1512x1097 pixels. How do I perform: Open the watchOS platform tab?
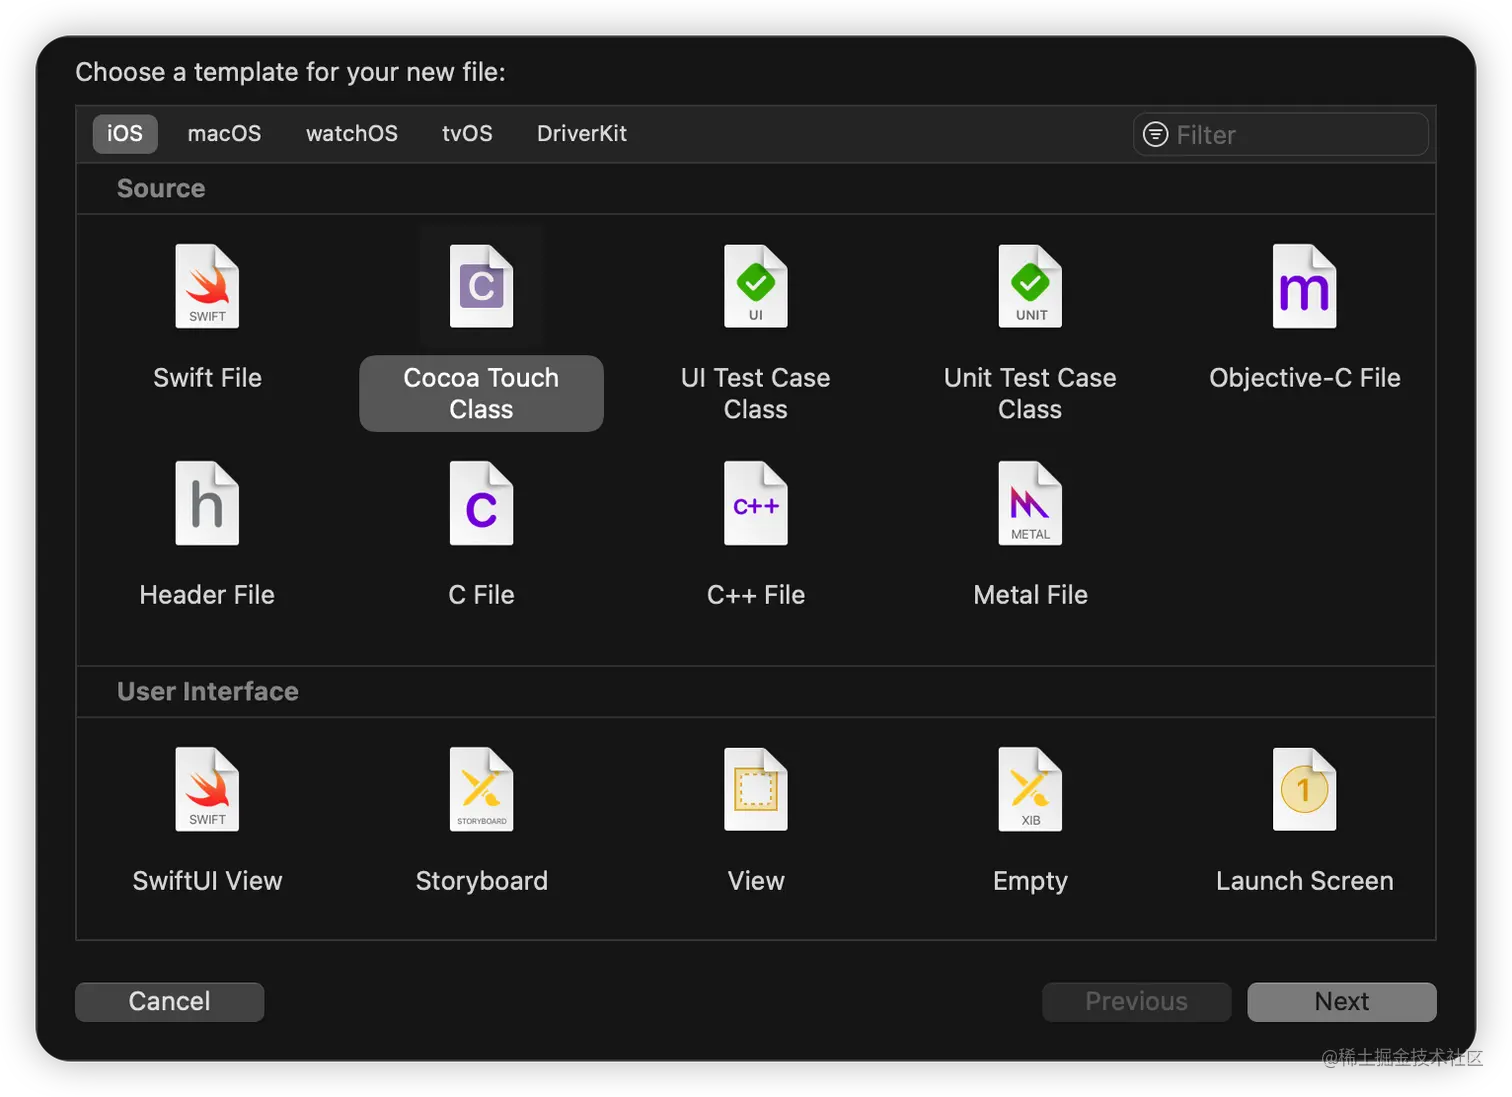[x=352, y=134]
